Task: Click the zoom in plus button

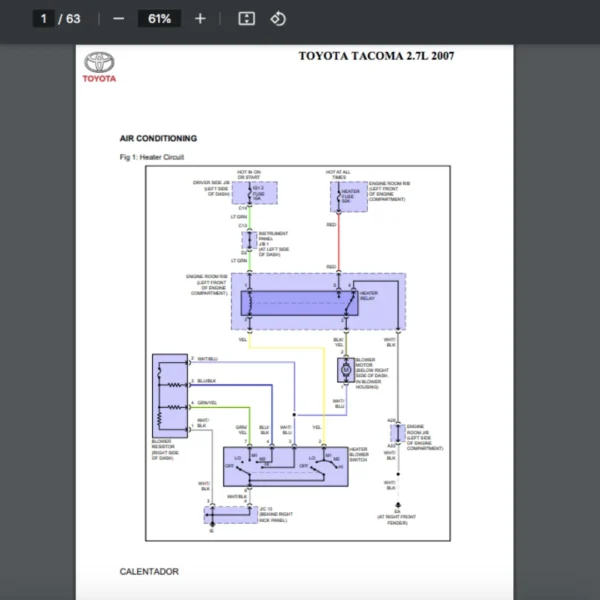Action: pyautogui.click(x=200, y=19)
